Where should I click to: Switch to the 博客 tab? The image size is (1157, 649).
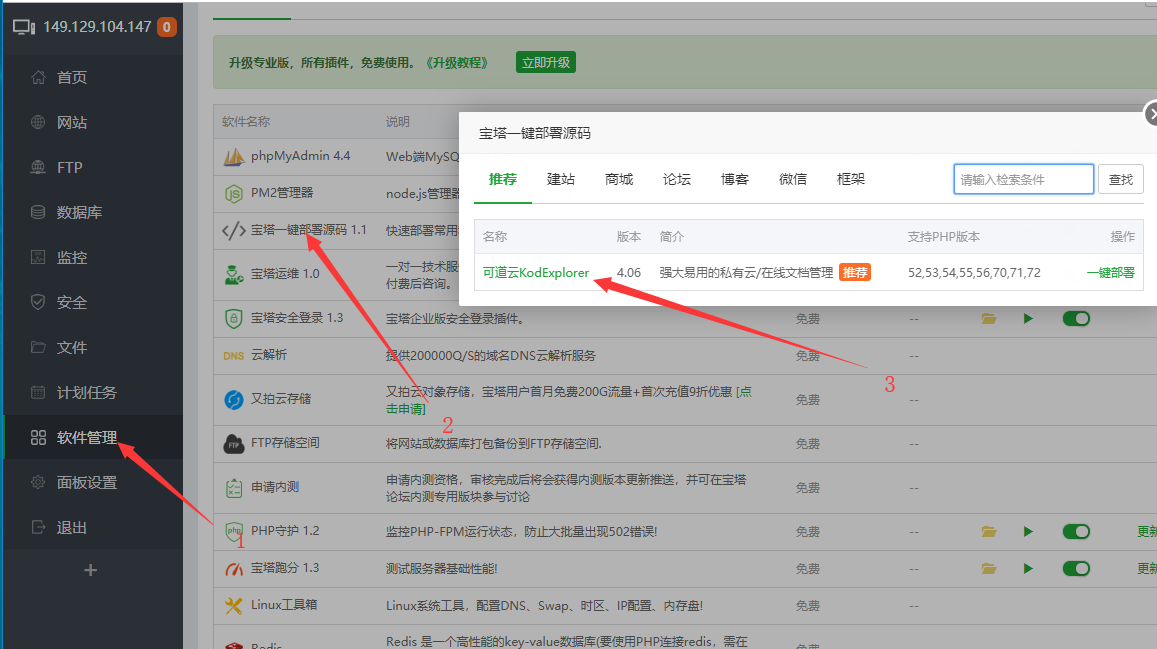735,179
